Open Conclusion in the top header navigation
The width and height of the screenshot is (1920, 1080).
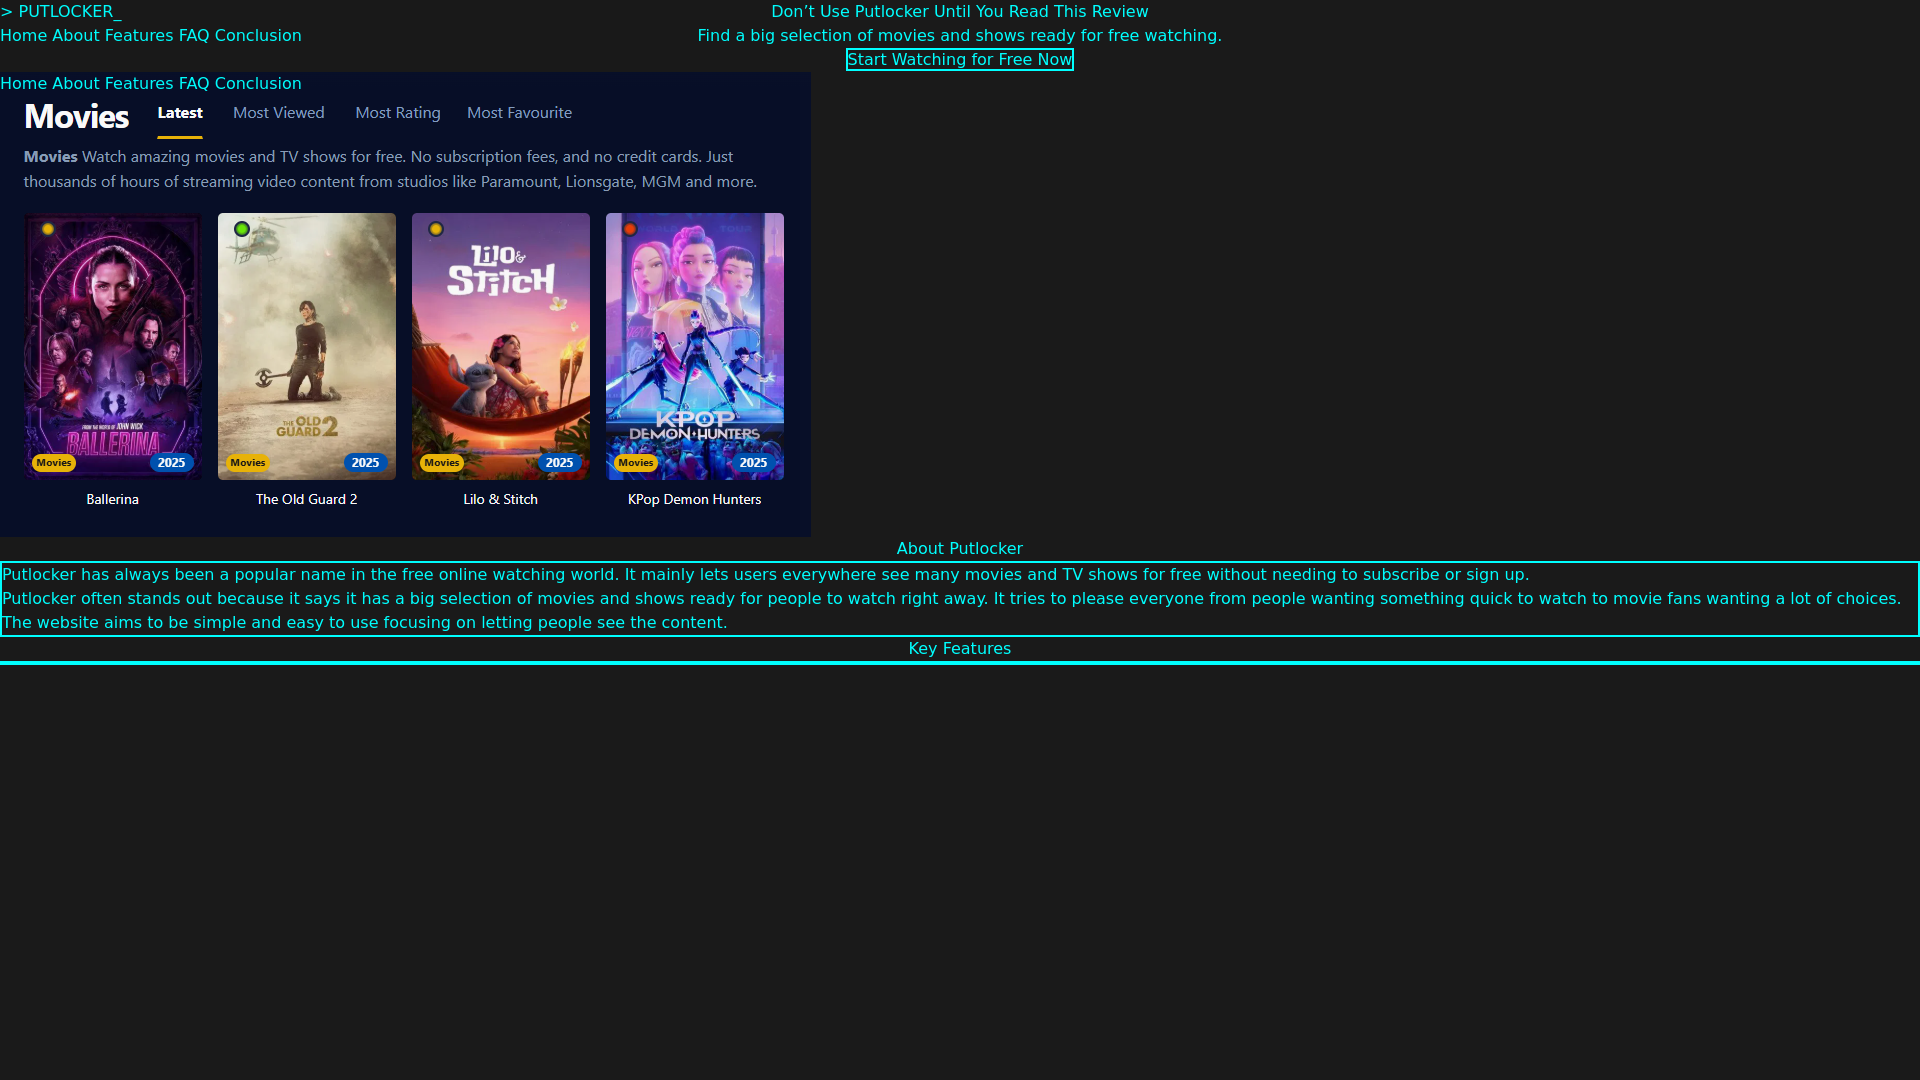coord(258,36)
